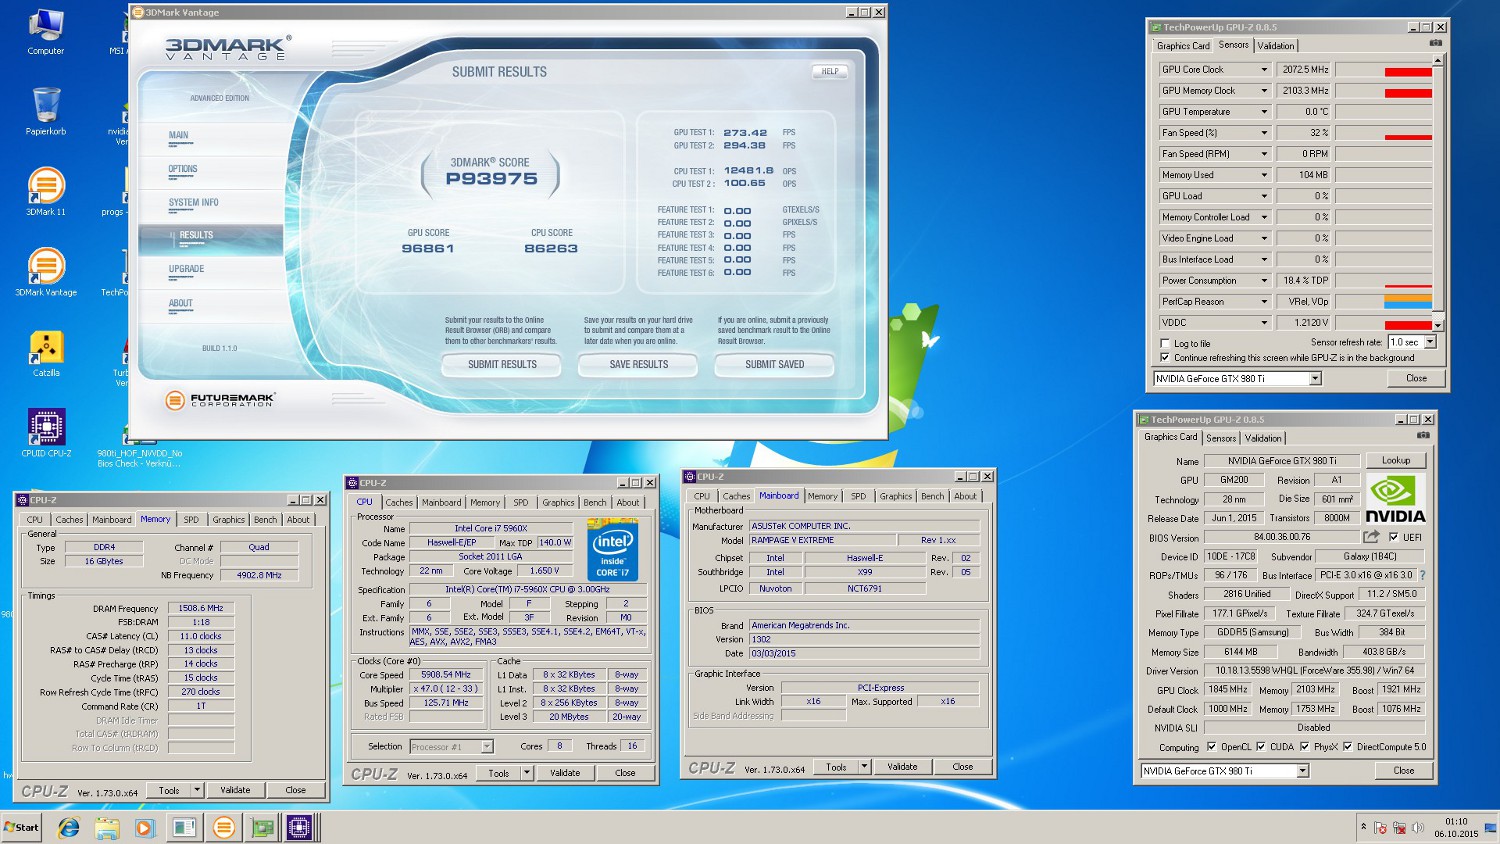Open the GPU Core Clock sensor dropdown

pos(1264,70)
